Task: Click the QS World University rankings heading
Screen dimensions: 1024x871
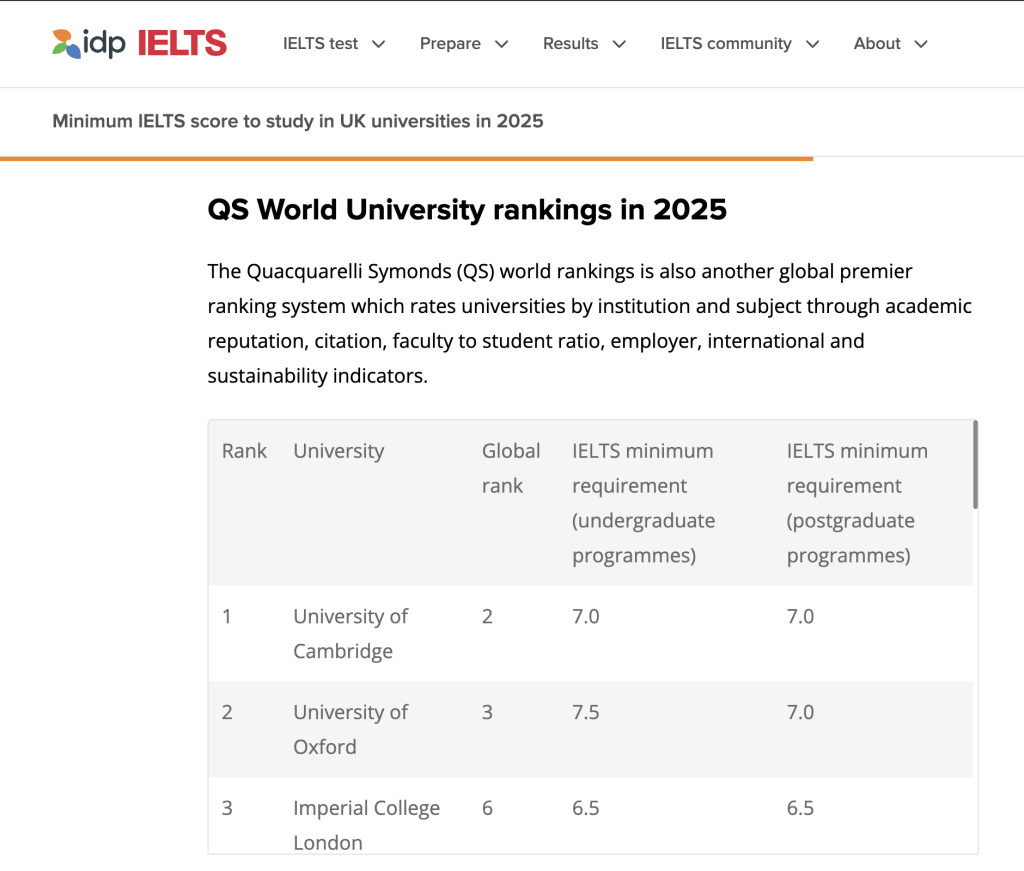Action: coord(466,210)
